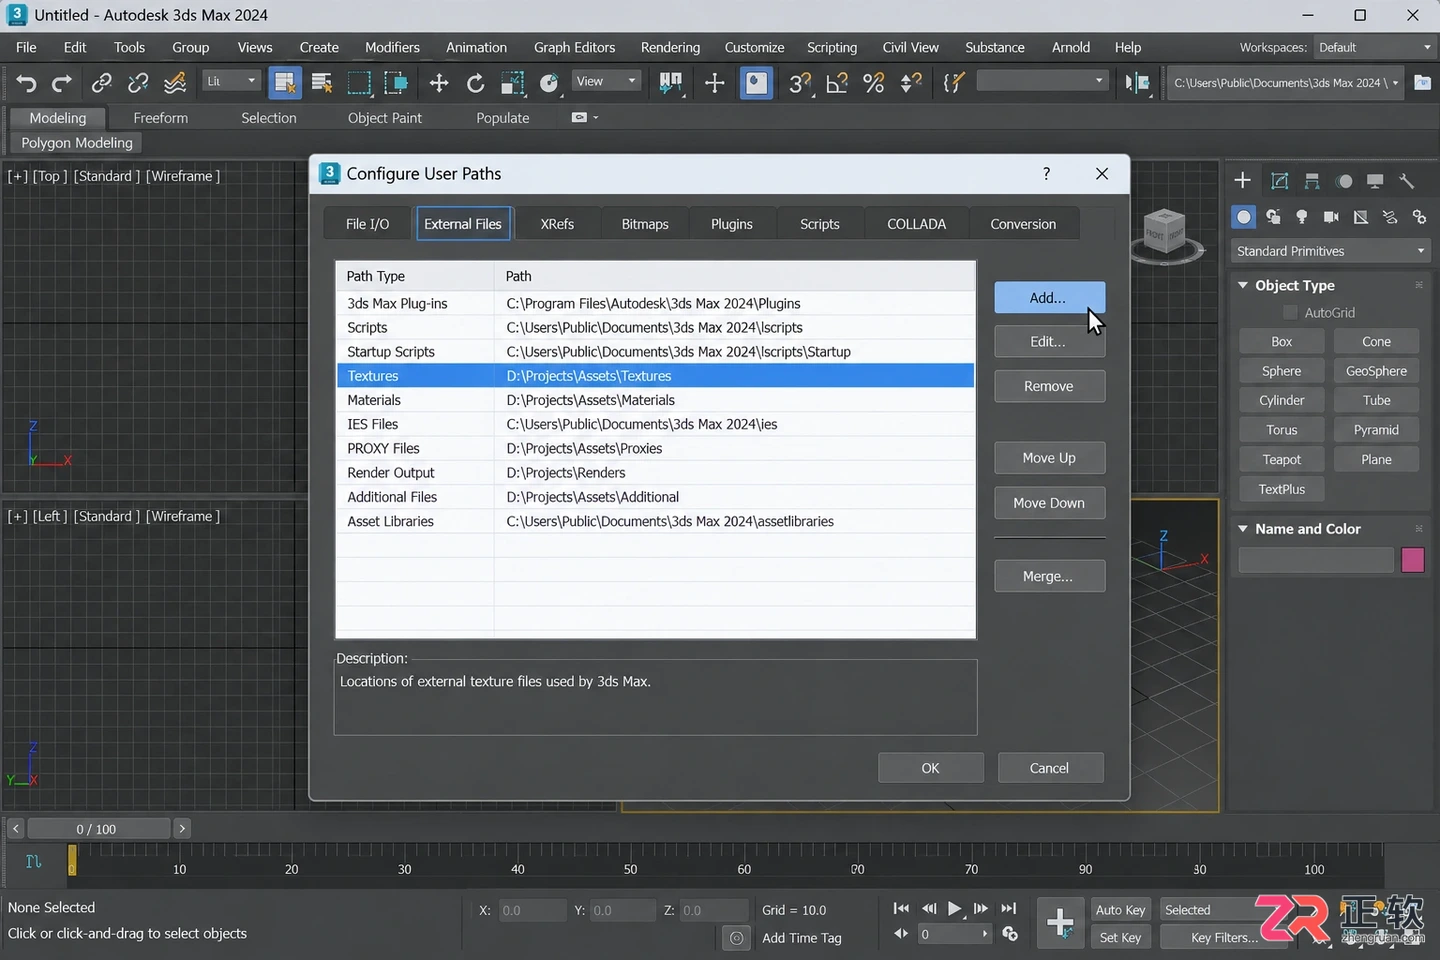Toggle Auto Key mode
The width and height of the screenshot is (1440, 960).
(1120, 910)
